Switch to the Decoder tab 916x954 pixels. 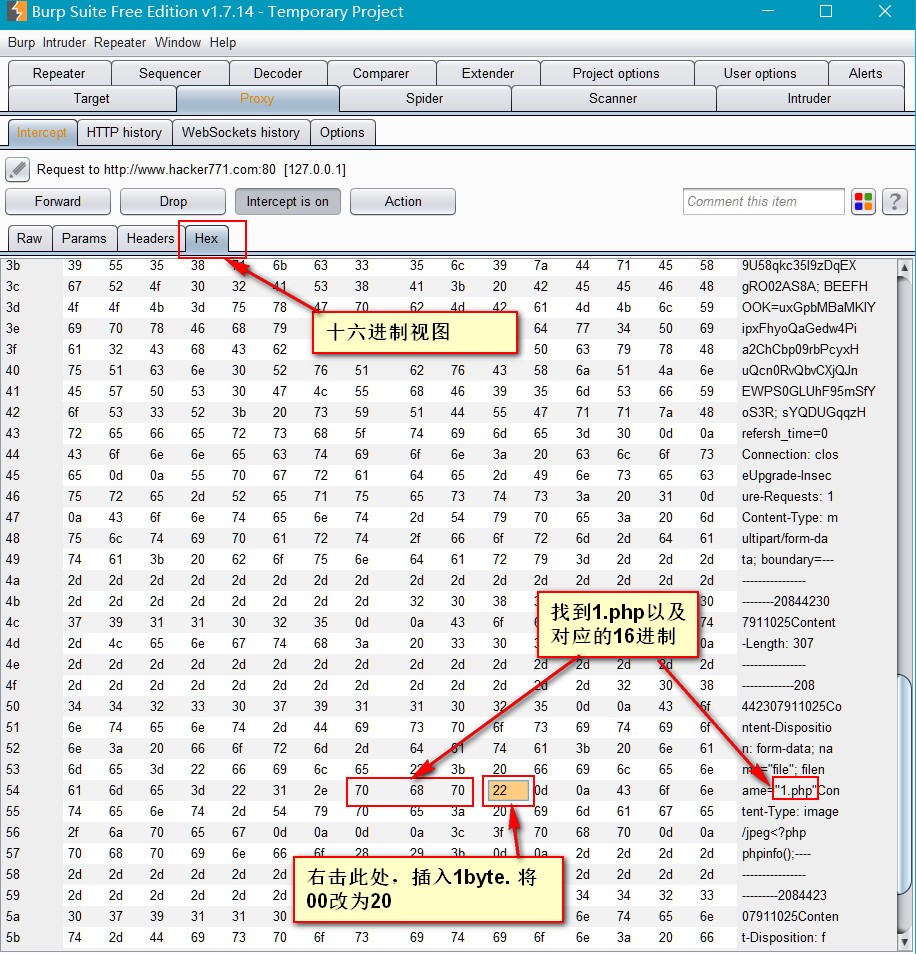click(x=278, y=74)
